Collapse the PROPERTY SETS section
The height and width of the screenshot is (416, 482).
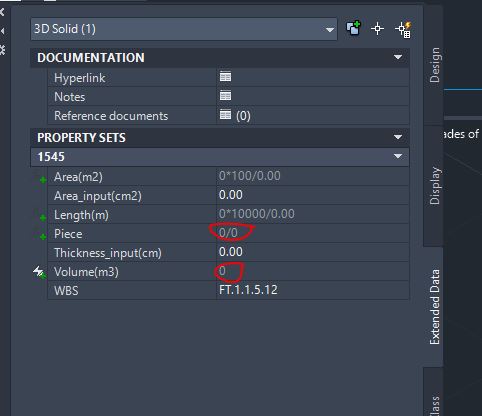[398, 137]
